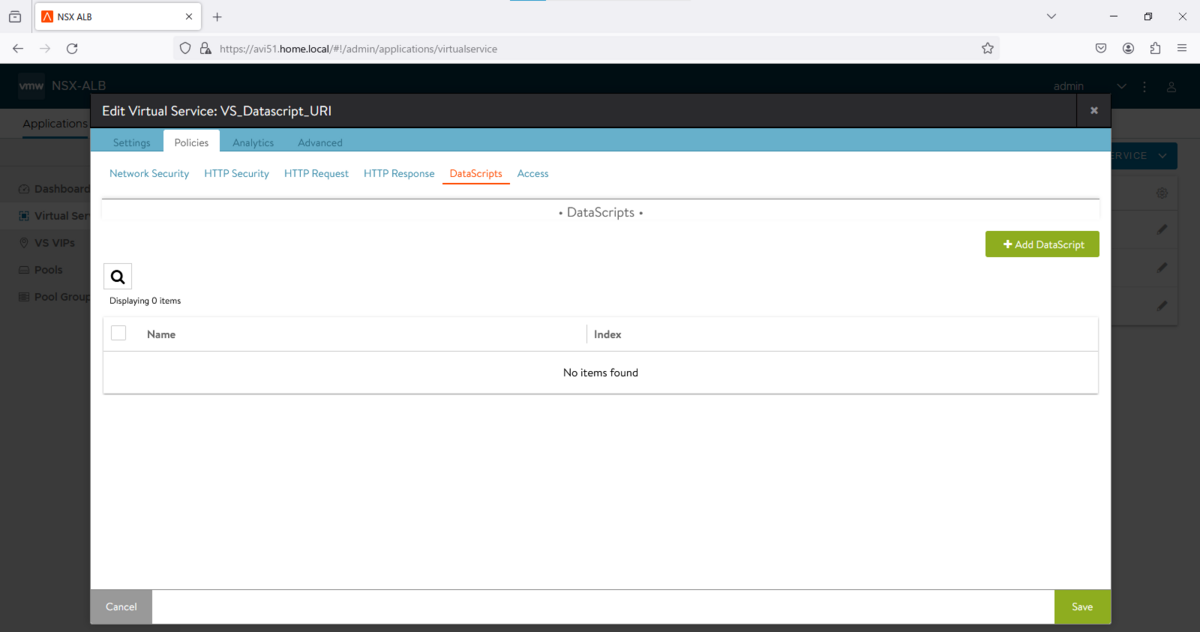This screenshot has height=632, width=1200.
Task: Click the site security lock icon
Action: point(205,48)
